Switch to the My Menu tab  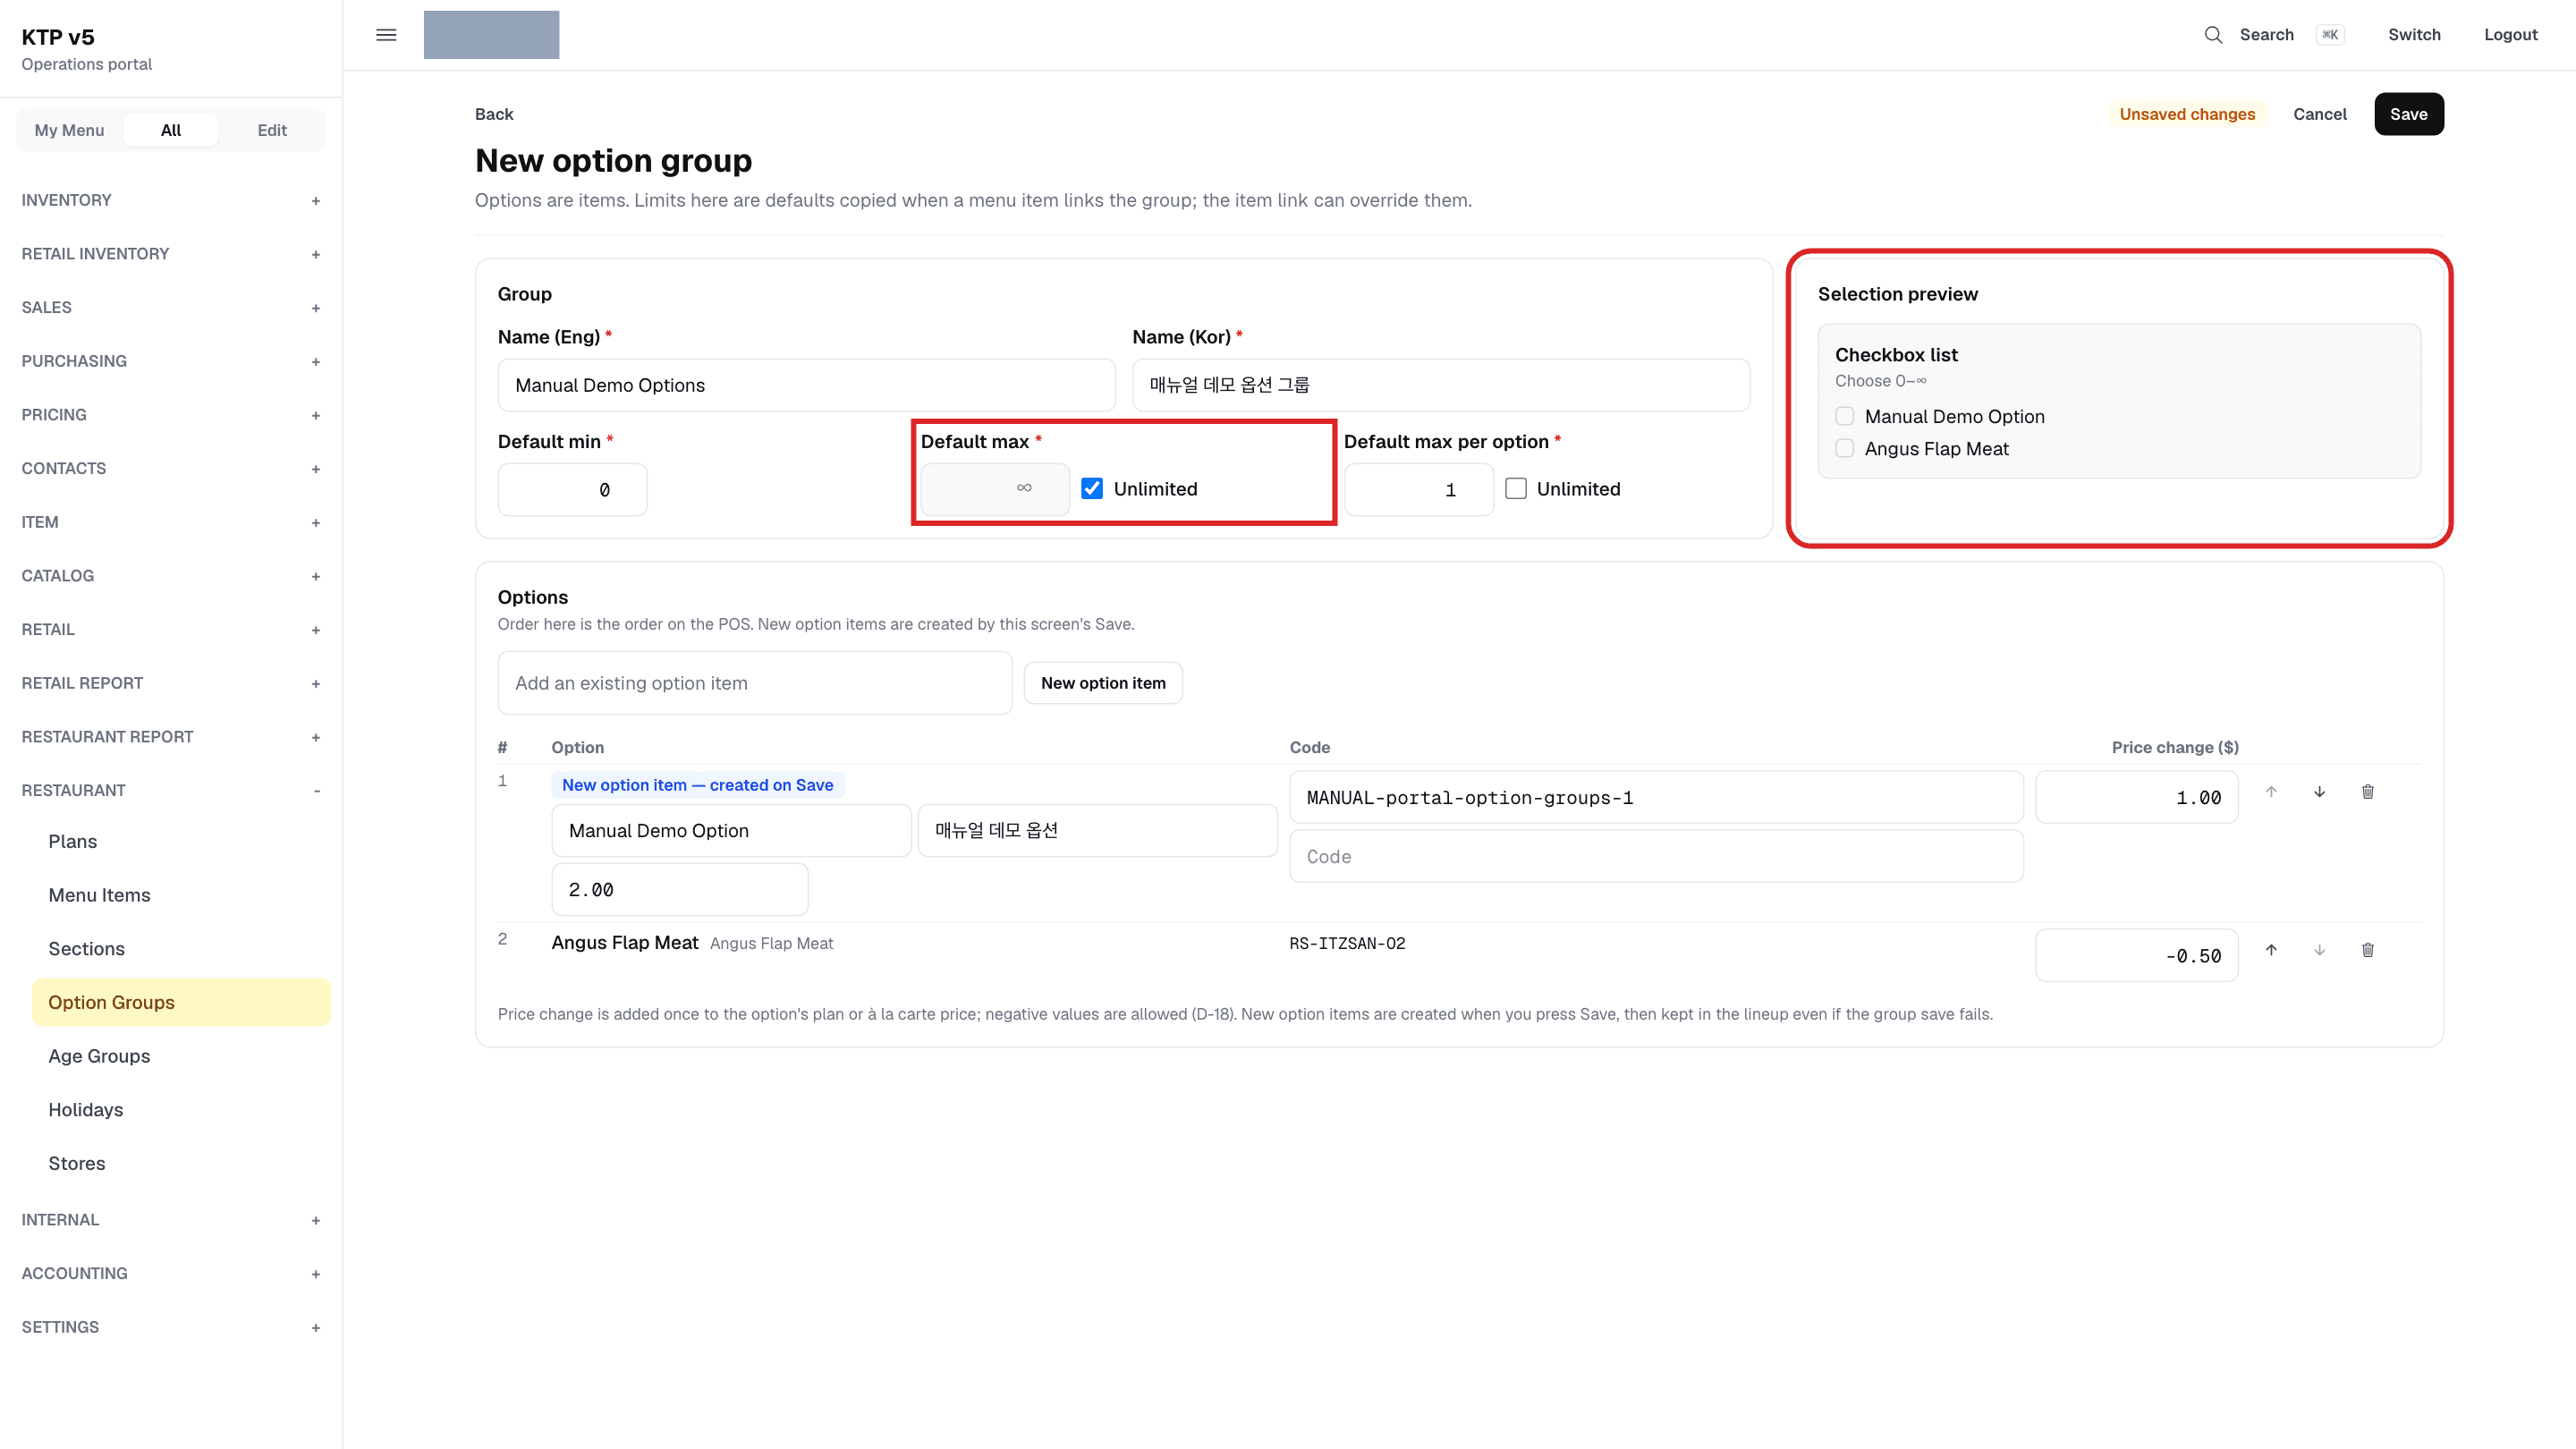click(69, 130)
